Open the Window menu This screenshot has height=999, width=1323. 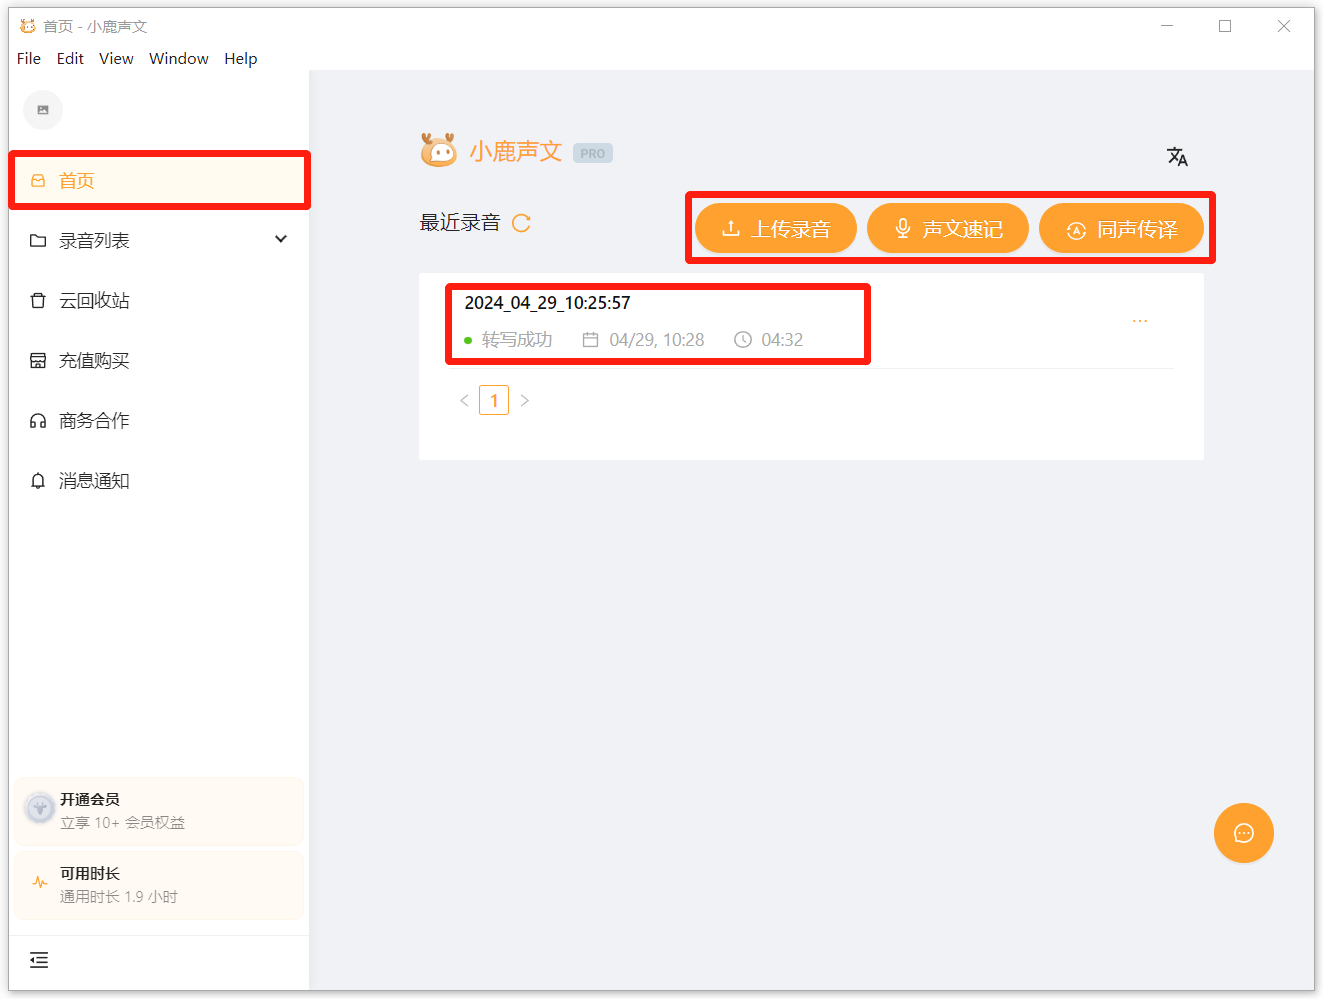pos(179,59)
